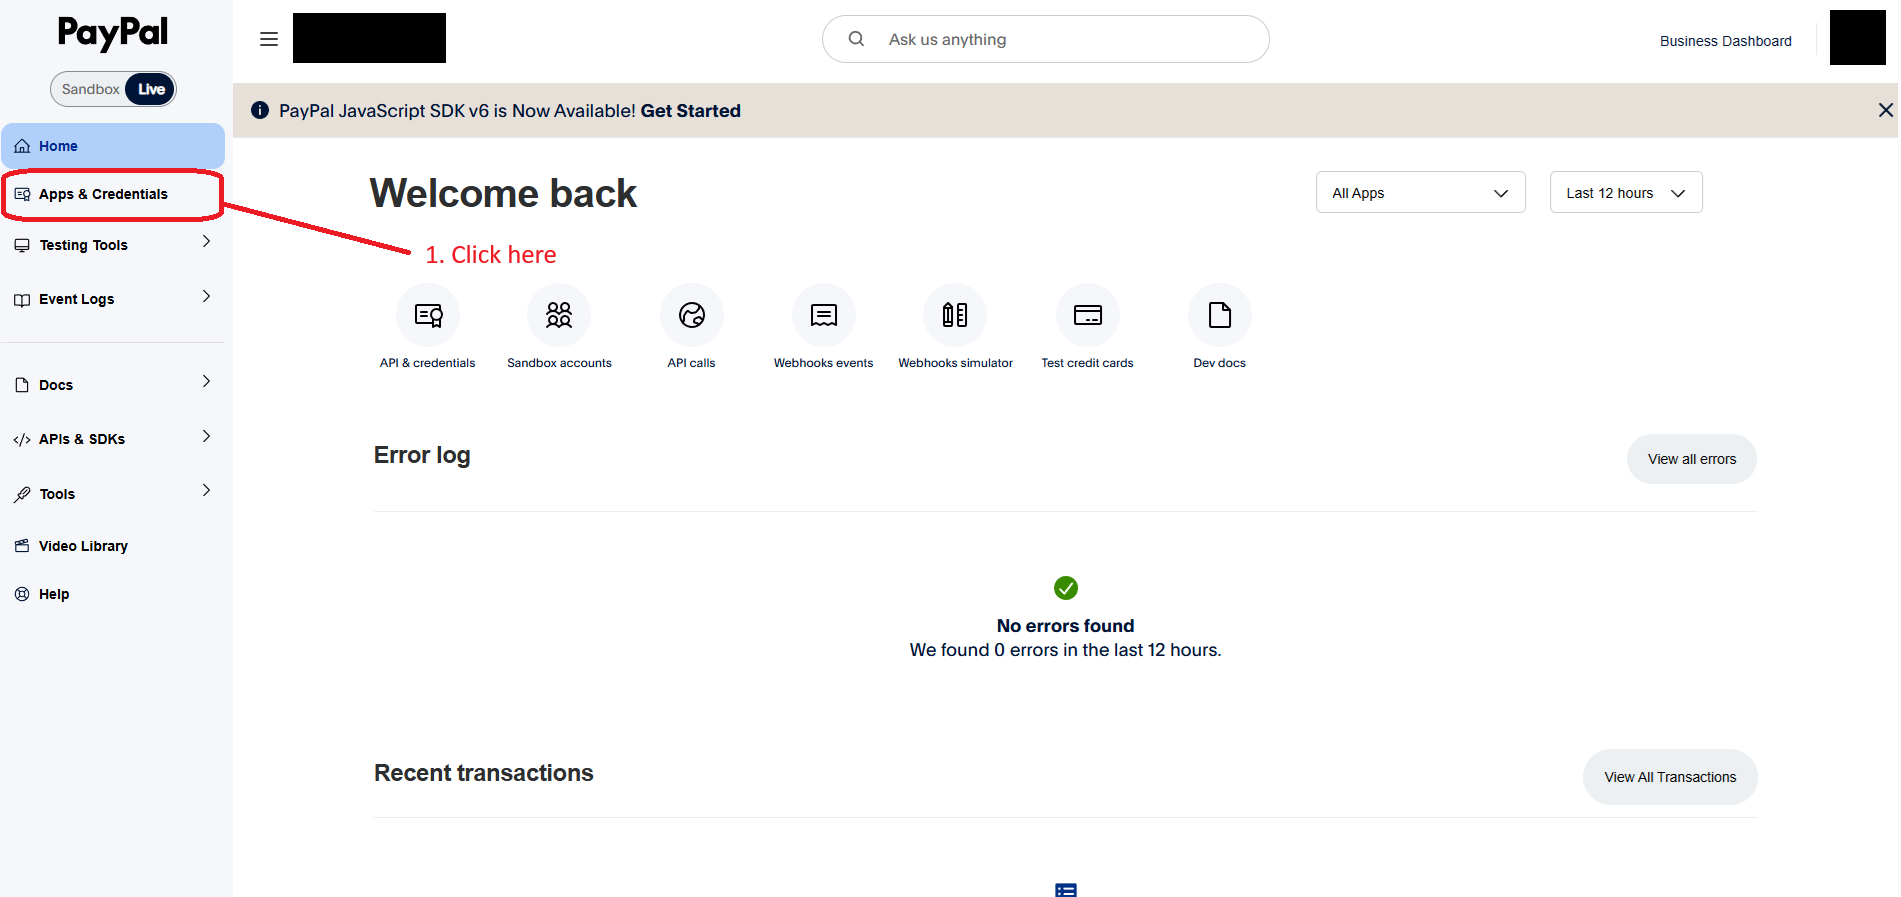Click the Tools sidebar label
Viewport: 1901px width, 897px height.
click(57, 494)
